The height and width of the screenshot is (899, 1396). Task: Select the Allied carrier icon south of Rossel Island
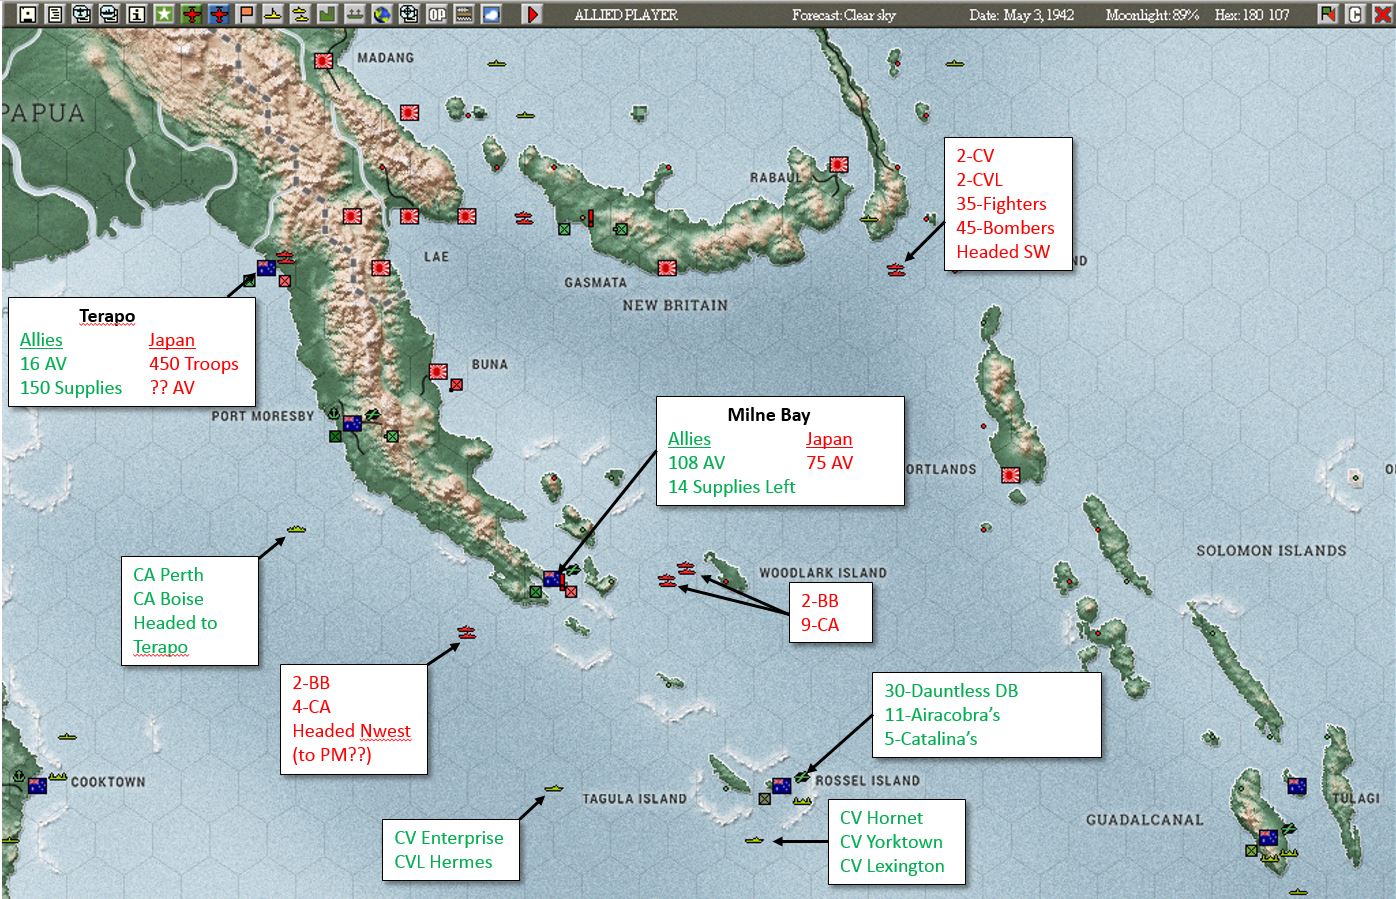[x=754, y=840]
